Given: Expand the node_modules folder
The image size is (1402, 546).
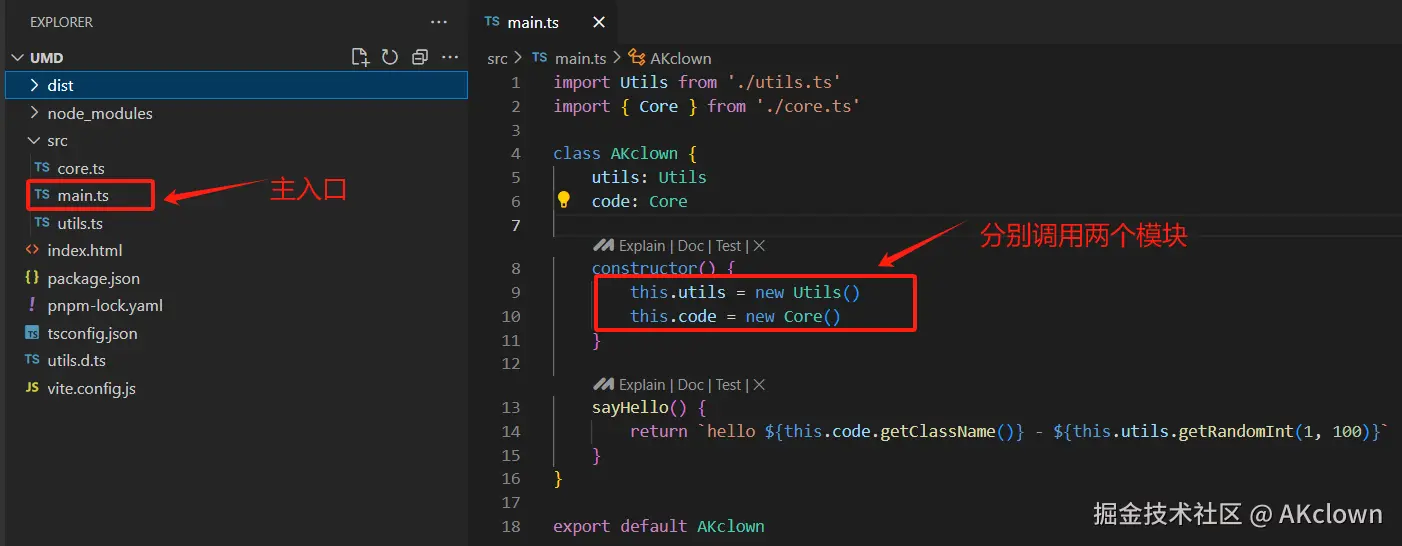Looking at the screenshot, I should point(236,113).
